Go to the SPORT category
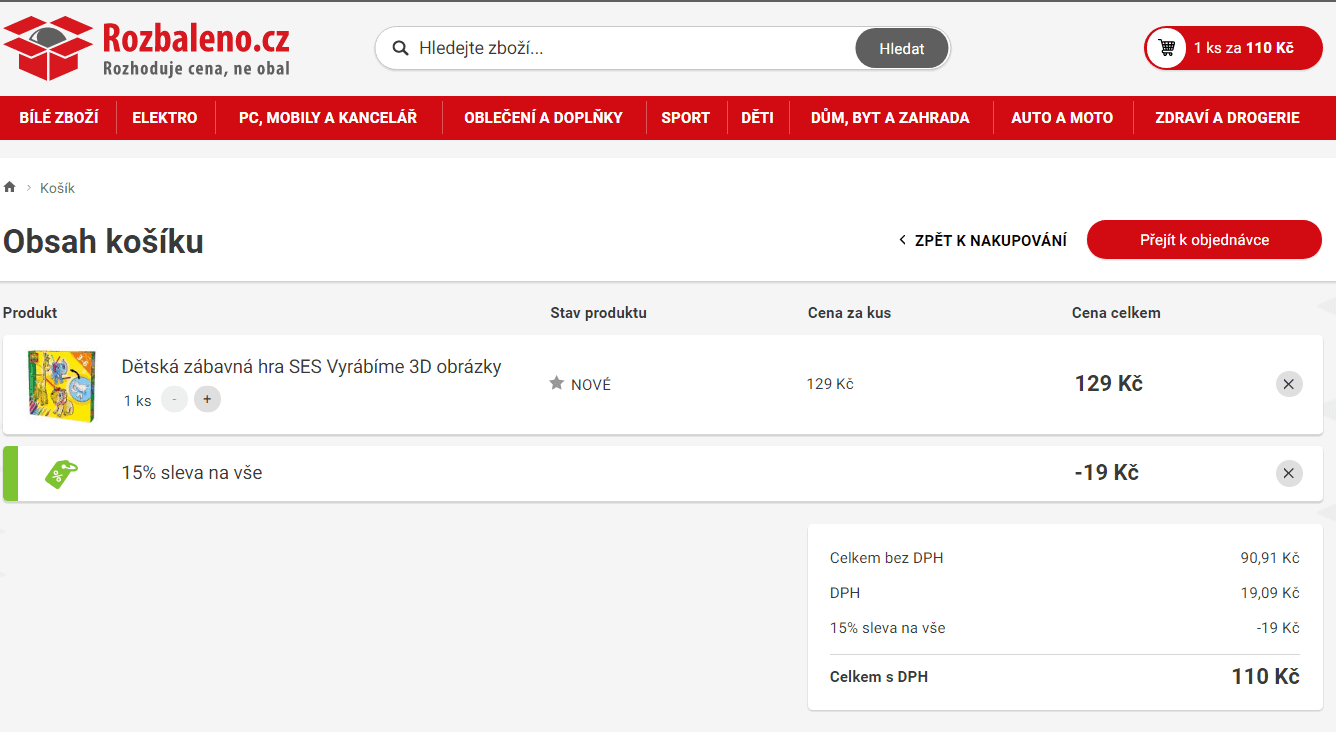The image size is (1336, 732). pos(685,118)
